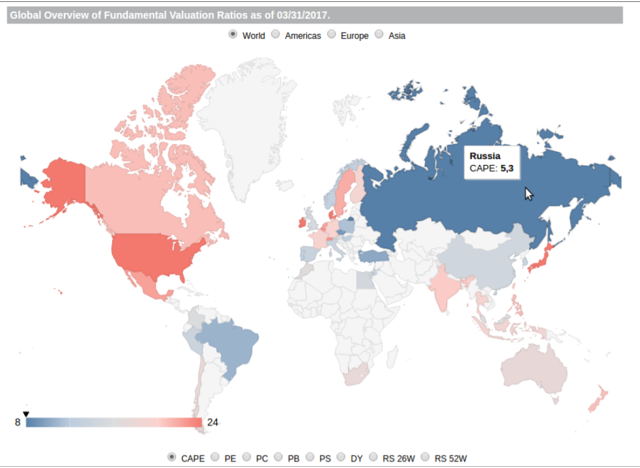Select the RS 26W radio button
640x468 pixels.
coord(373,457)
